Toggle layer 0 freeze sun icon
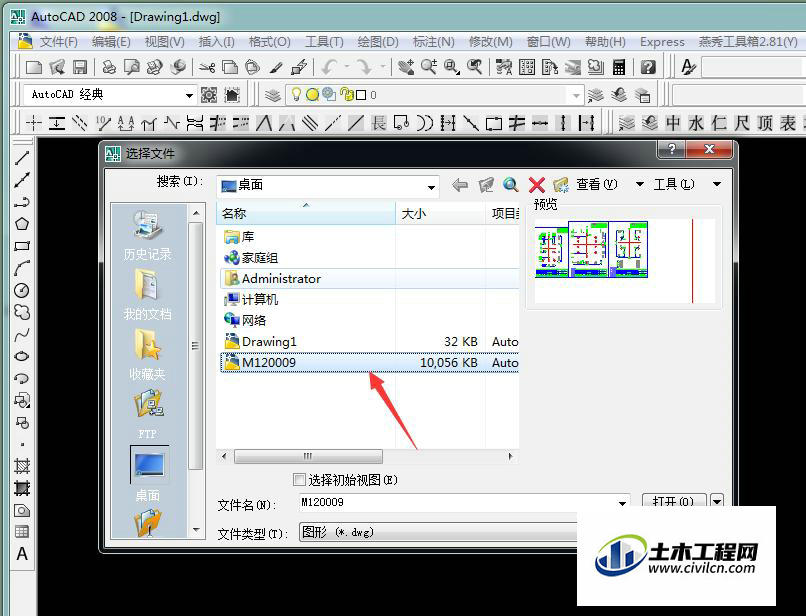 pyautogui.click(x=312, y=95)
